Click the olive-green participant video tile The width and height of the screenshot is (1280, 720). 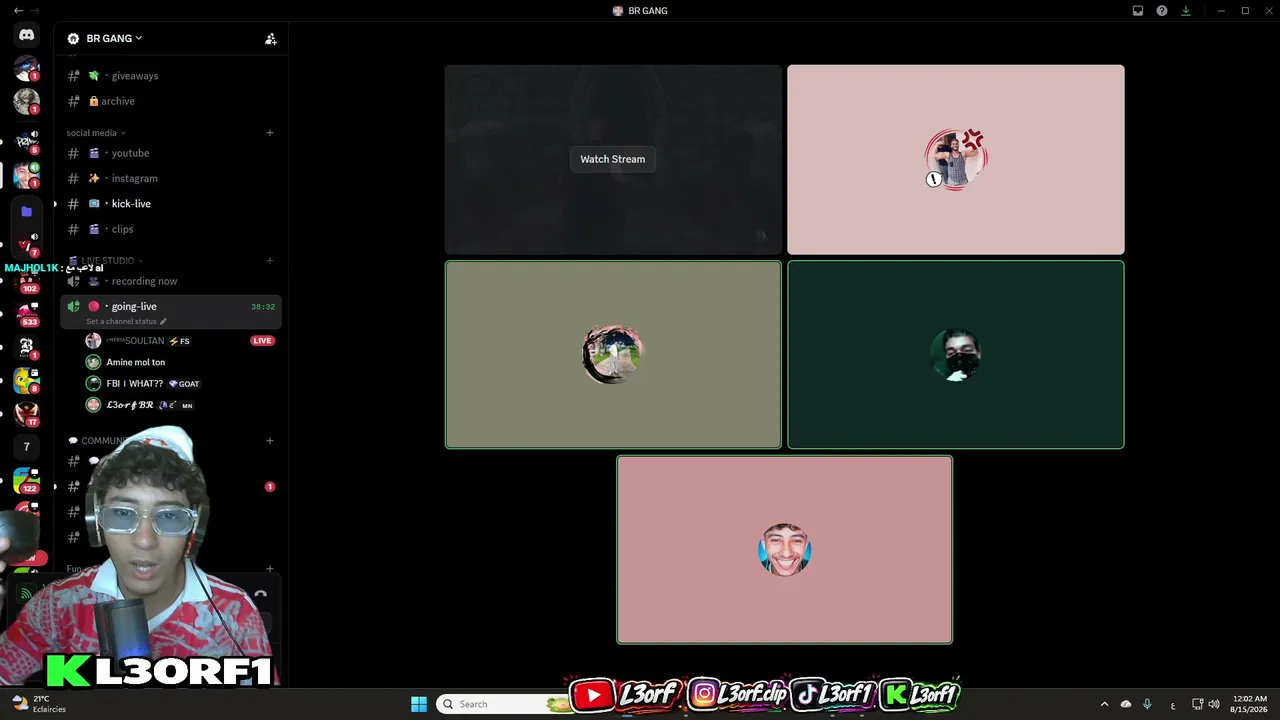click(613, 355)
